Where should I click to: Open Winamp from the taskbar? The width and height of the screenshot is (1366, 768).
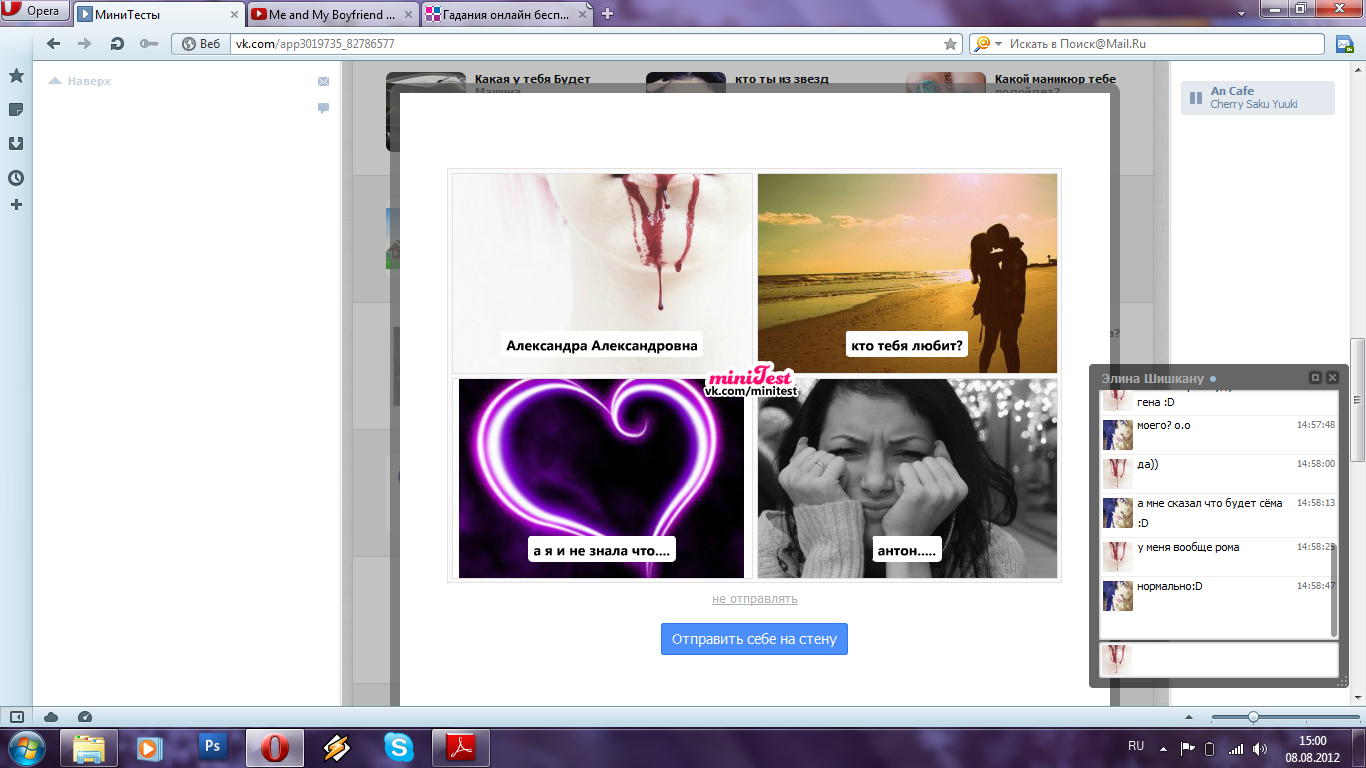point(336,748)
